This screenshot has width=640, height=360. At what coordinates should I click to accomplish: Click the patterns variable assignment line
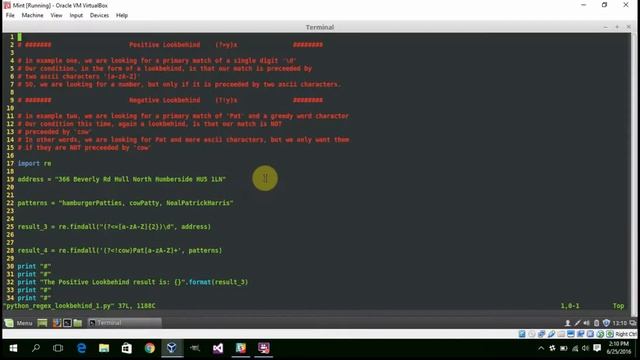point(125,203)
